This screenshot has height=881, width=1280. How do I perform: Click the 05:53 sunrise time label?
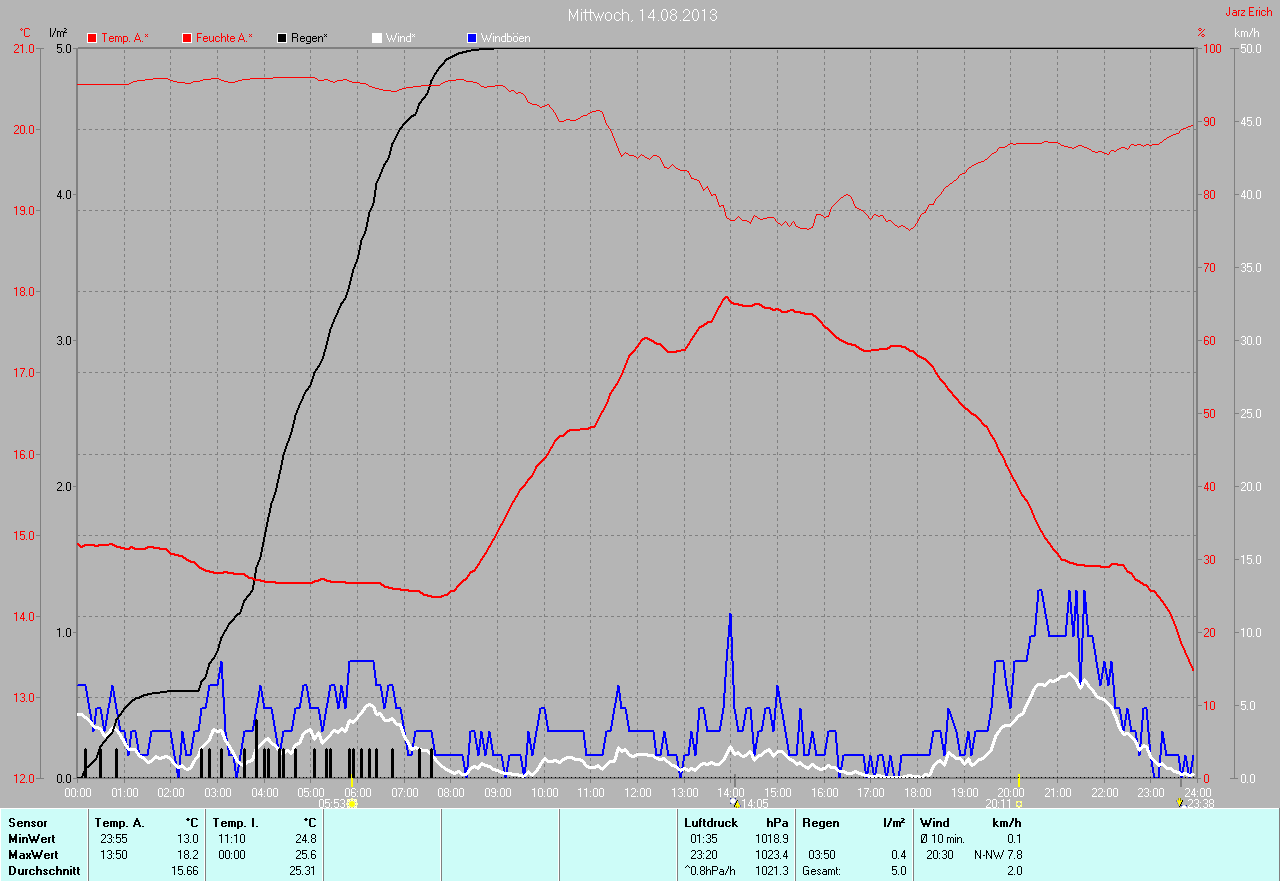332,803
